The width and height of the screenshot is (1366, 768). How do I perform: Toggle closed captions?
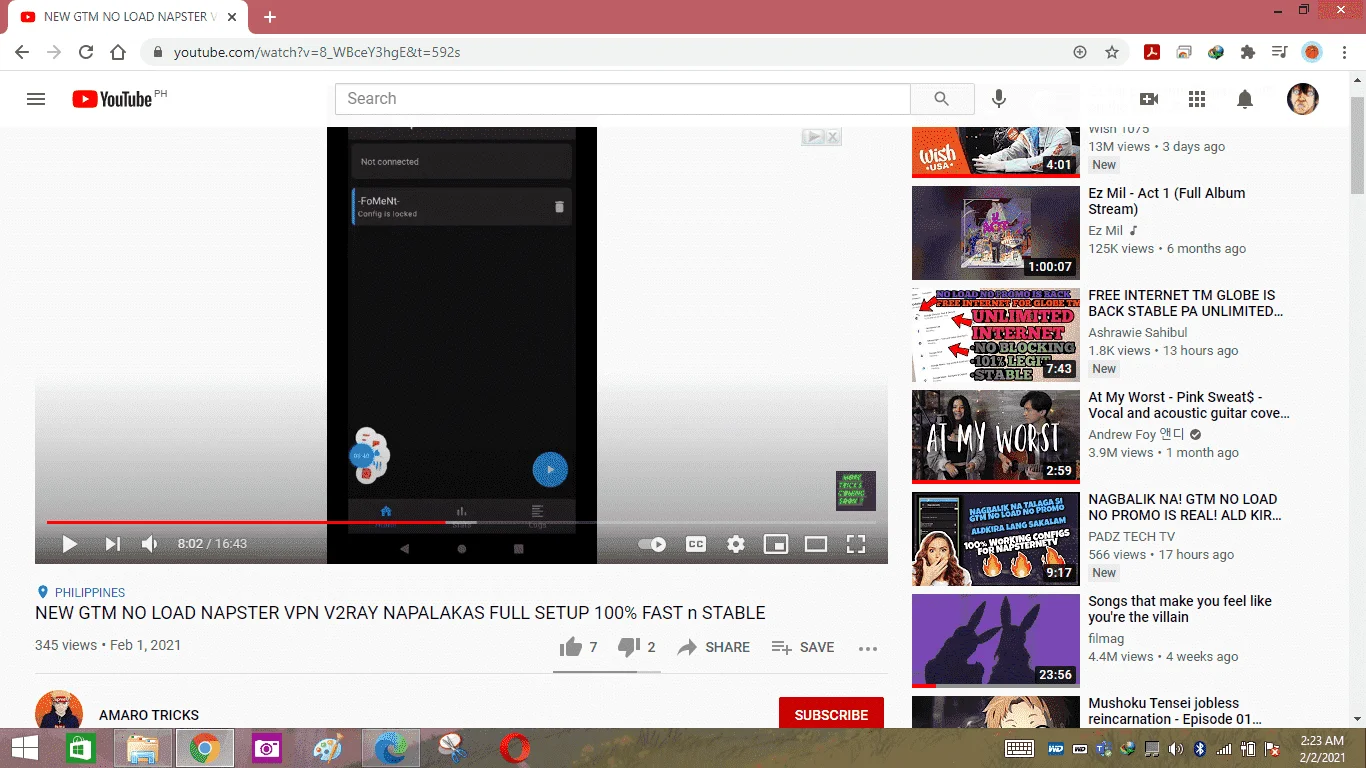click(696, 544)
